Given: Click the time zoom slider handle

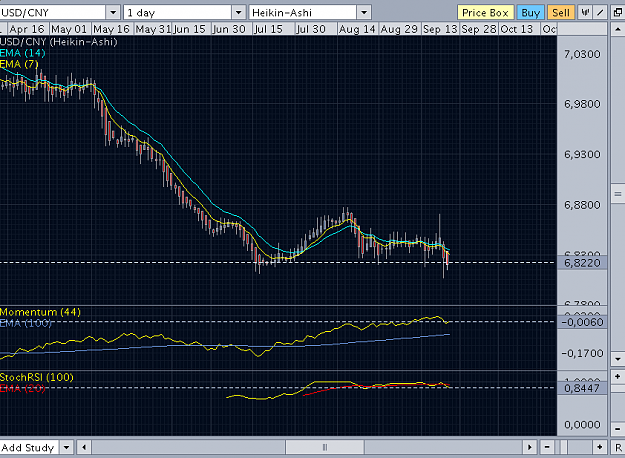Looking at the screenshot, I should (564, 448).
